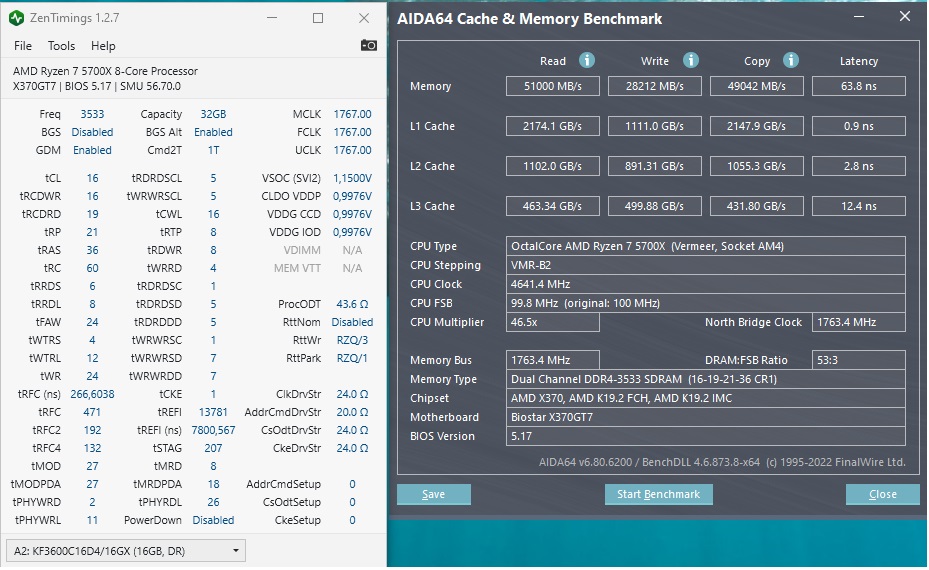Maximize the ZenTimings window
Screen dimensions: 929x570
pos(318,18)
